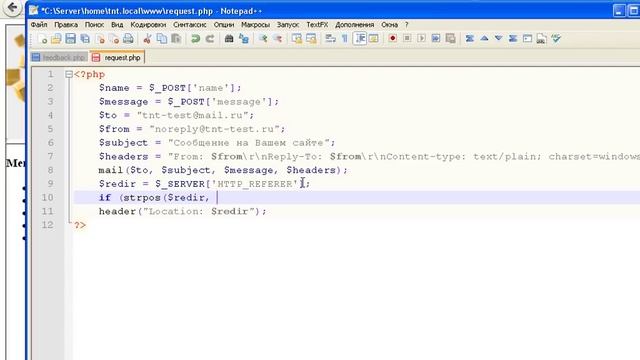640x360 pixels.
Task: Open the TextFX menu
Action: [317, 25]
